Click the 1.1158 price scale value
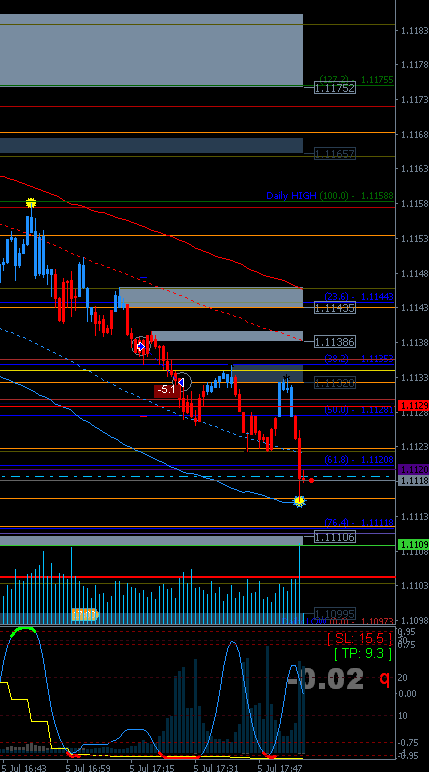 pyautogui.click(x=414, y=203)
